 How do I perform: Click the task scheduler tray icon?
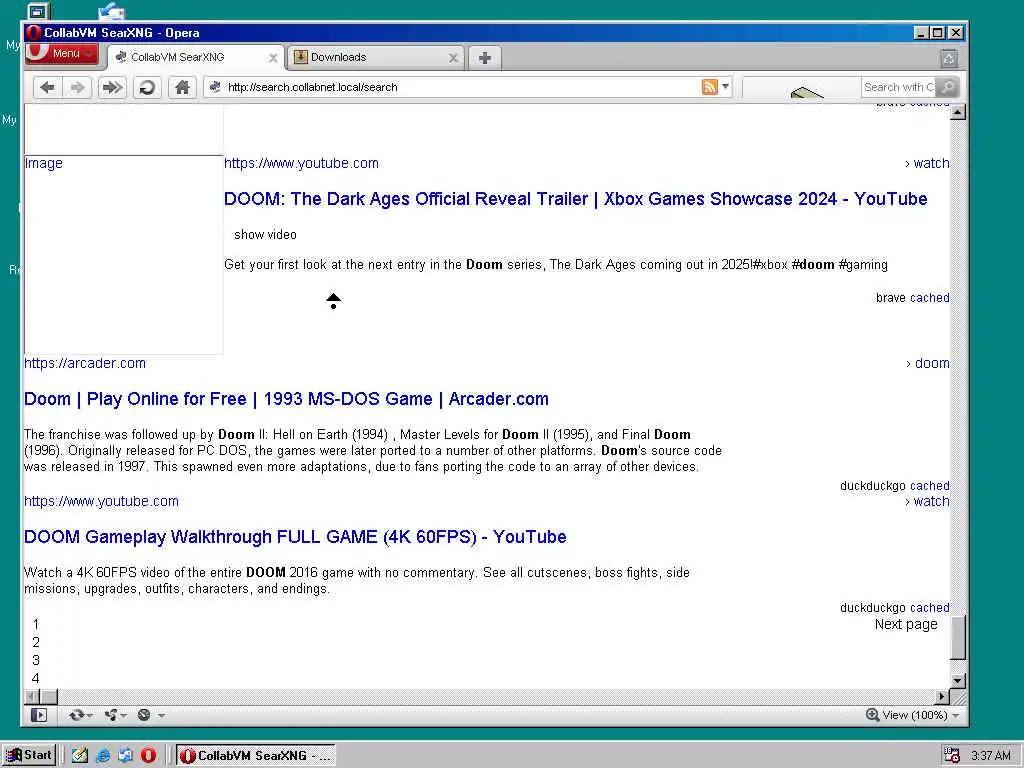(952, 756)
